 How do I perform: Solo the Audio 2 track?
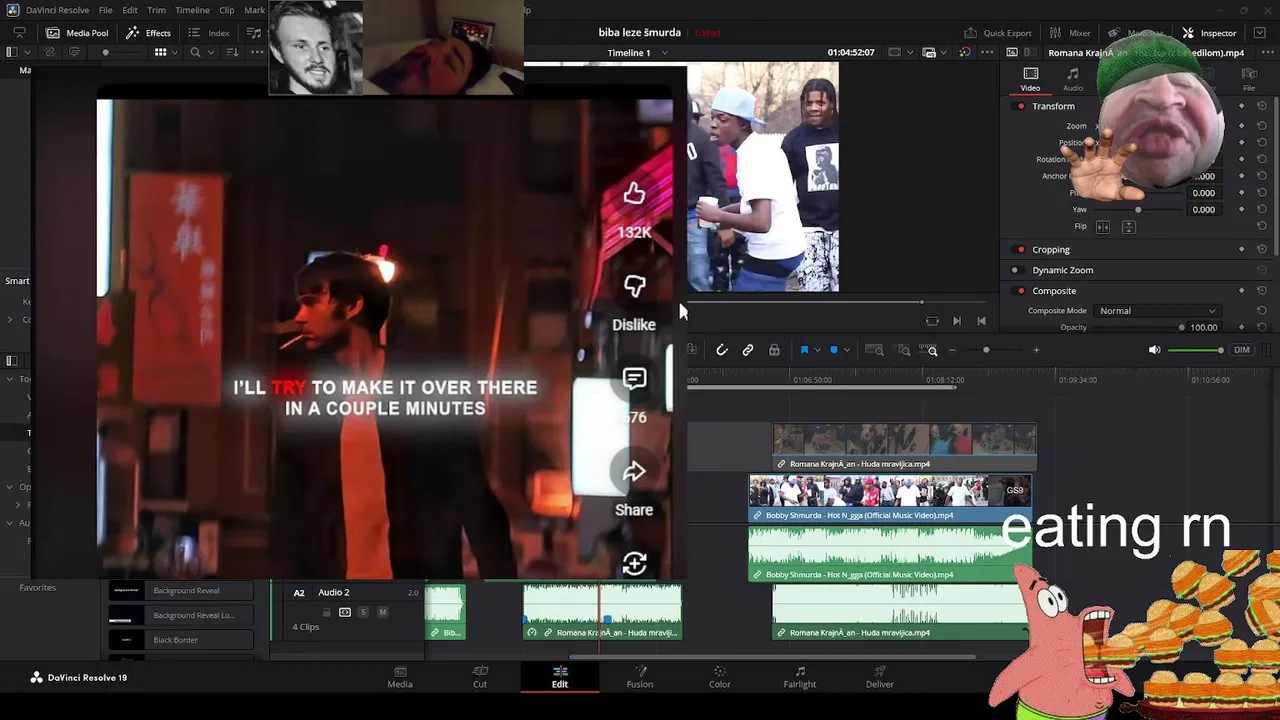point(363,612)
